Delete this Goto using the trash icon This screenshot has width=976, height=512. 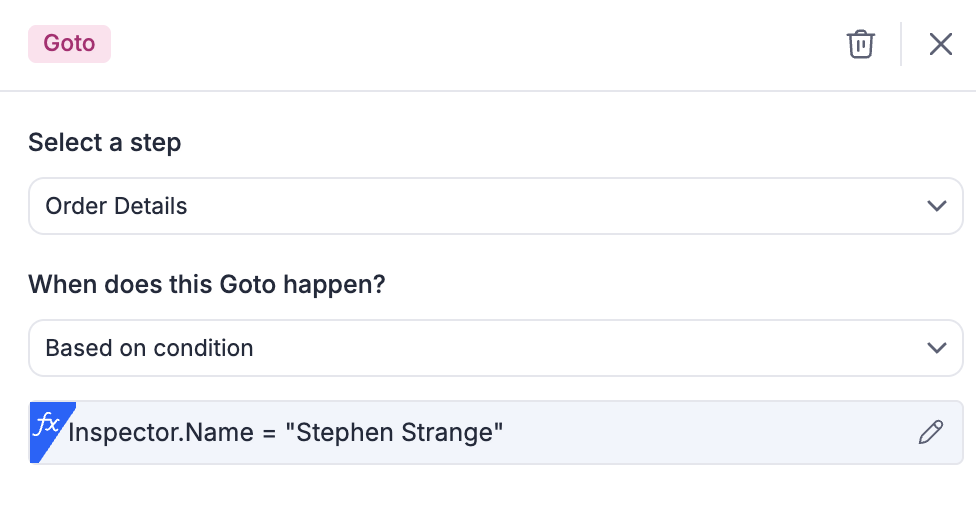coord(860,44)
